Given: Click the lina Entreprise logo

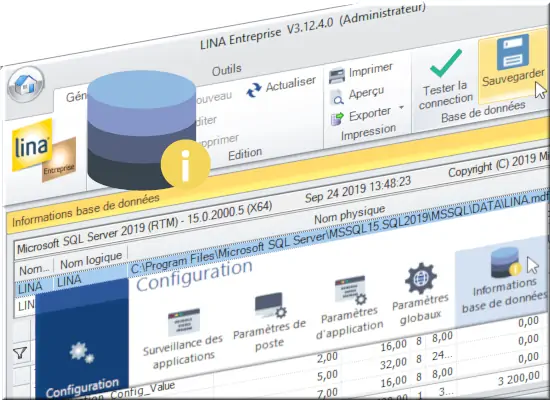Looking at the screenshot, I should point(44,150).
